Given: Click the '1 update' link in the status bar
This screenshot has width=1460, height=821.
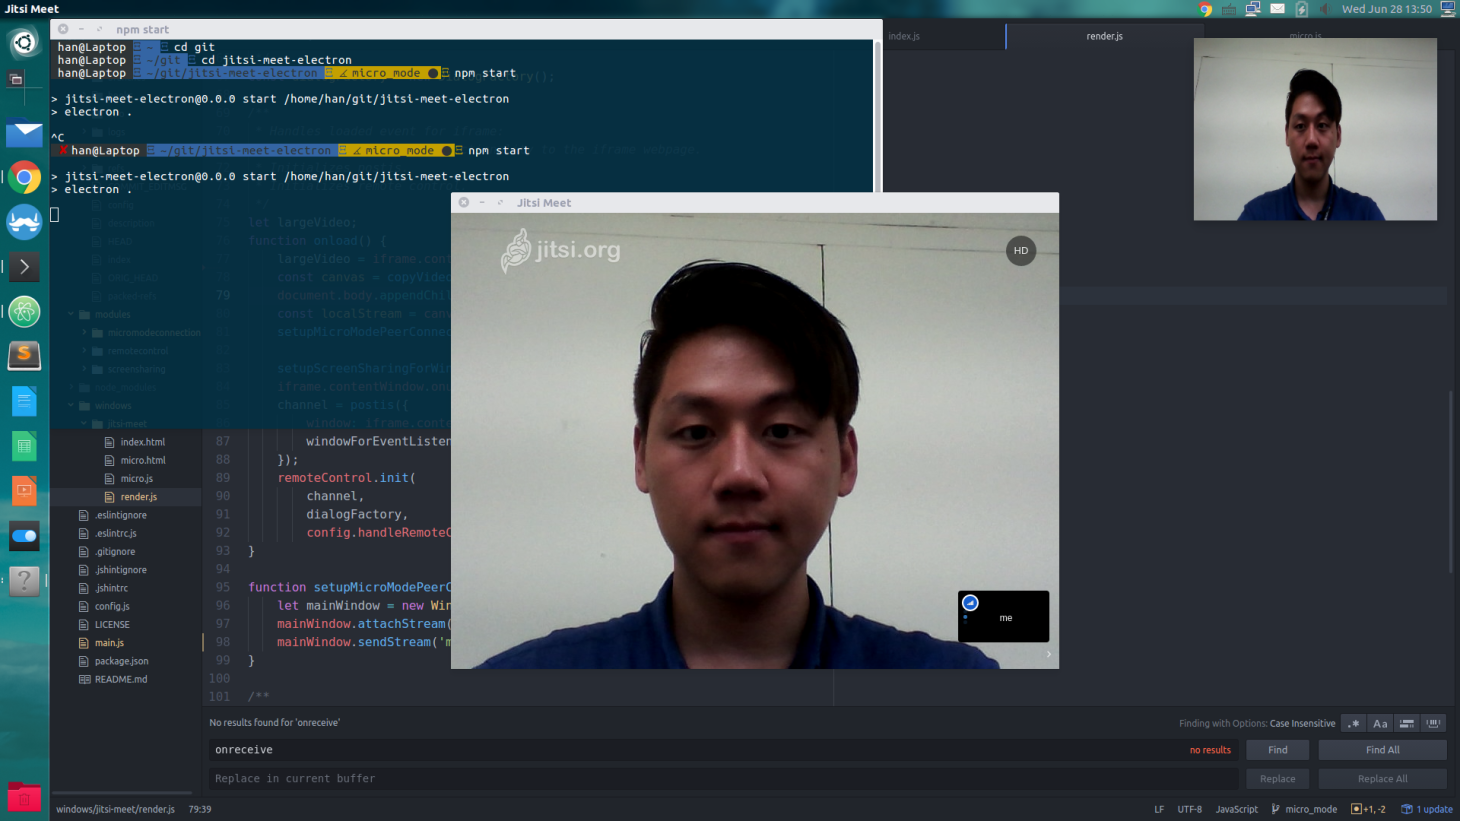Looking at the screenshot, I should pos(1427,809).
